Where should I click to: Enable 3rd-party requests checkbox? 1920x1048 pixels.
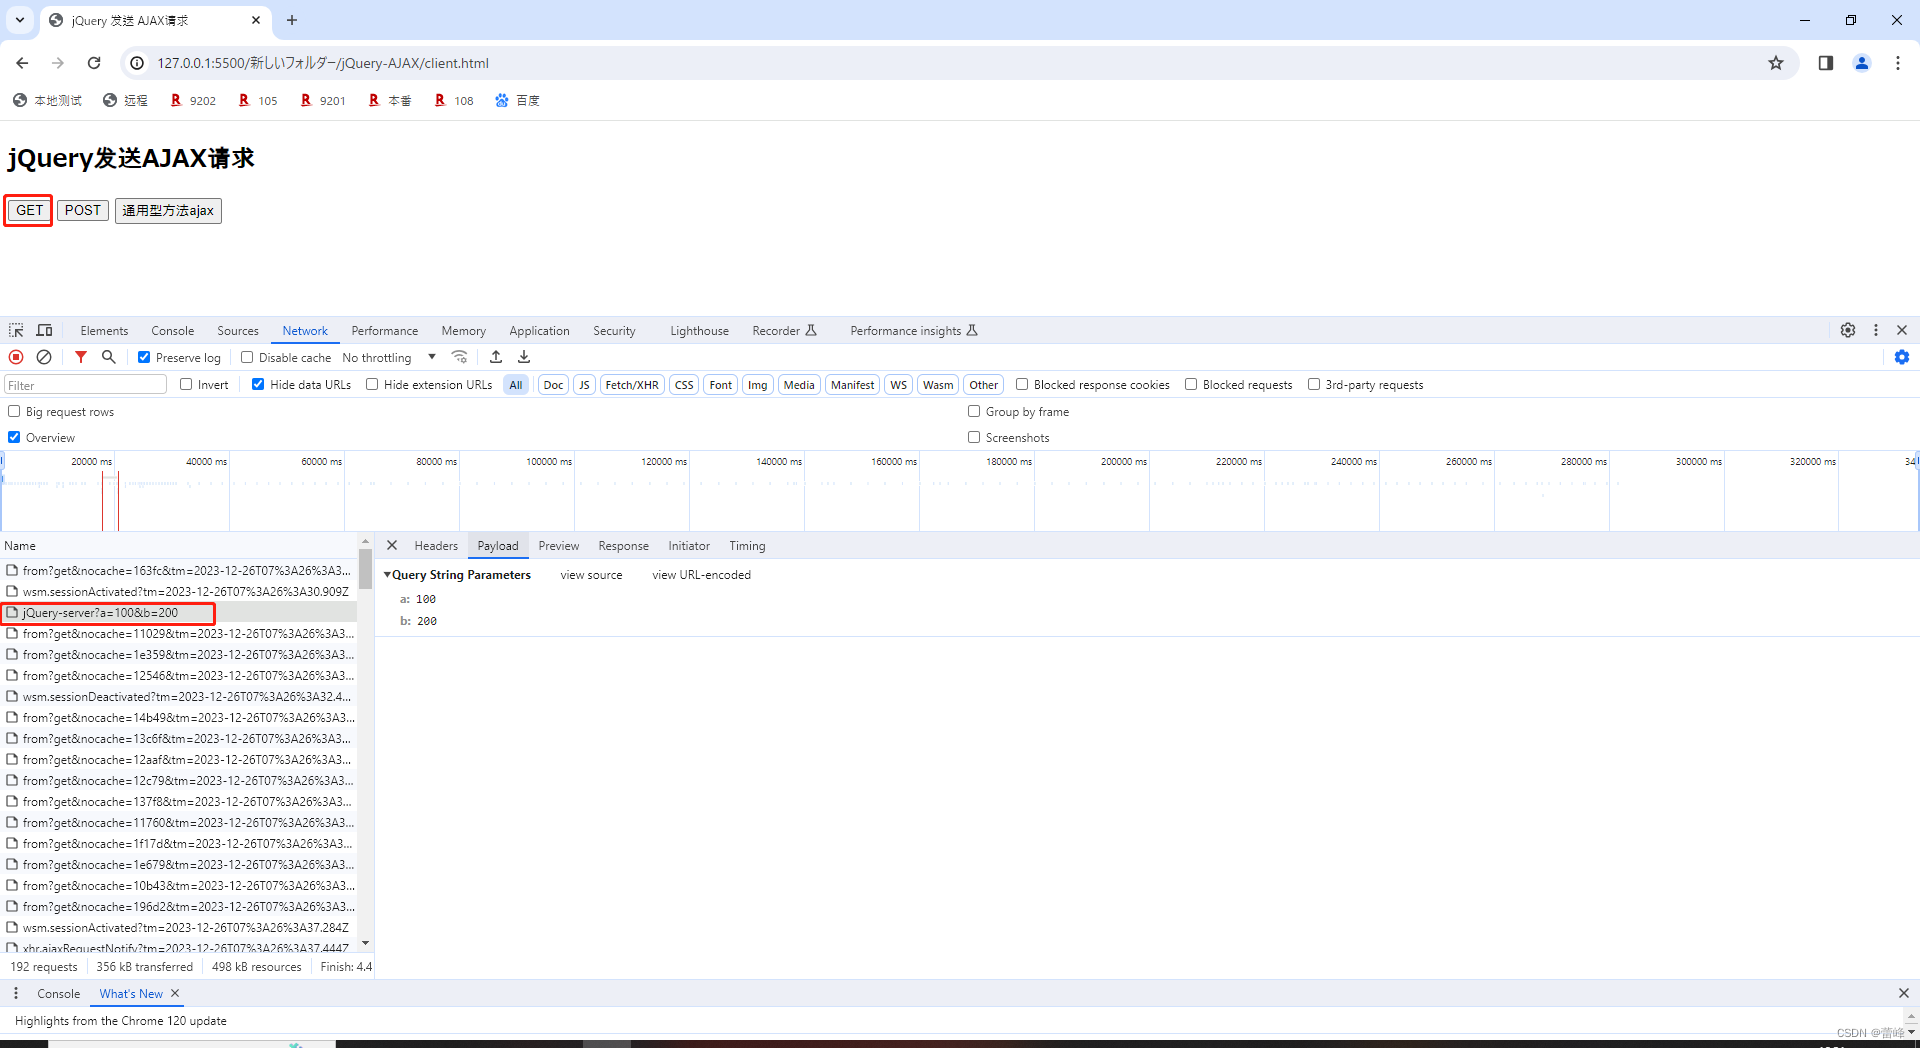click(1314, 384)
